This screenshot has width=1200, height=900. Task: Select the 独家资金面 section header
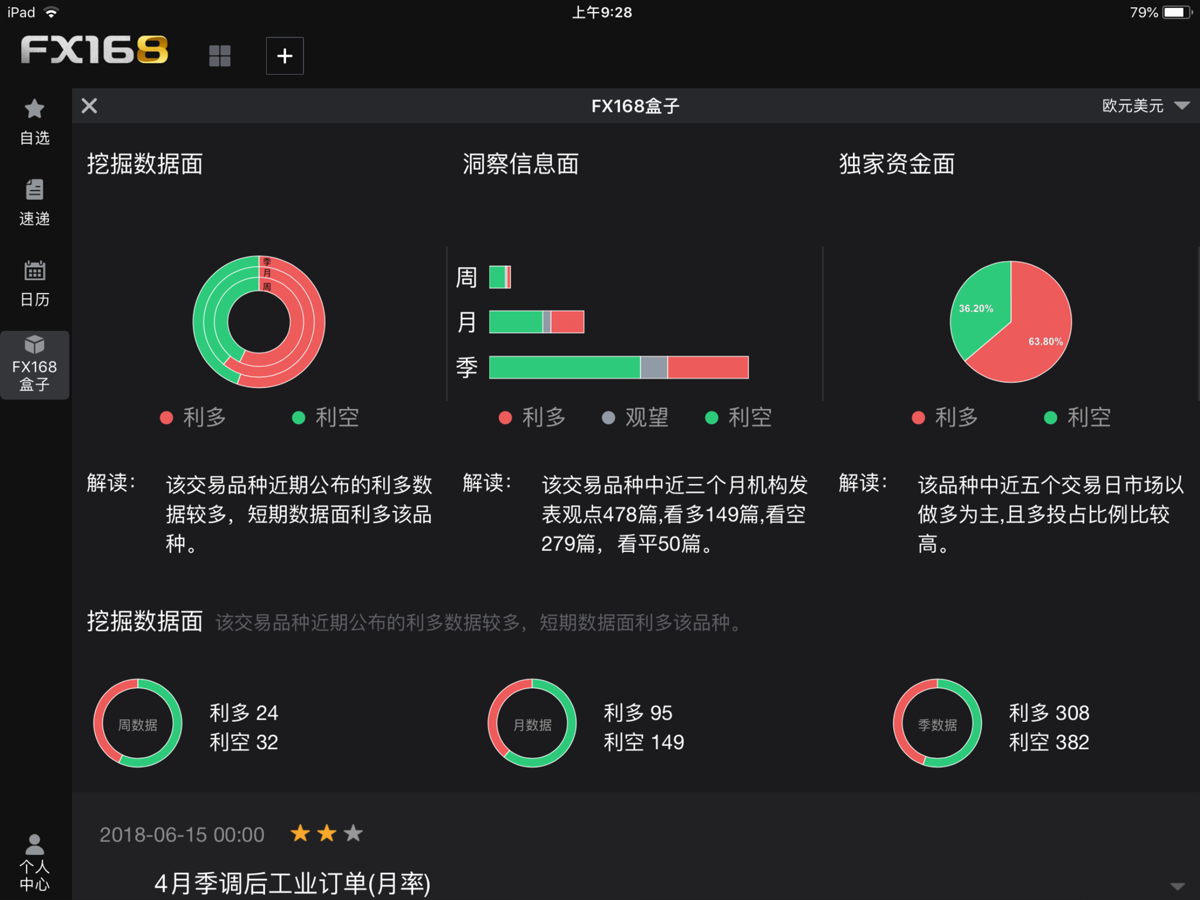896,164
